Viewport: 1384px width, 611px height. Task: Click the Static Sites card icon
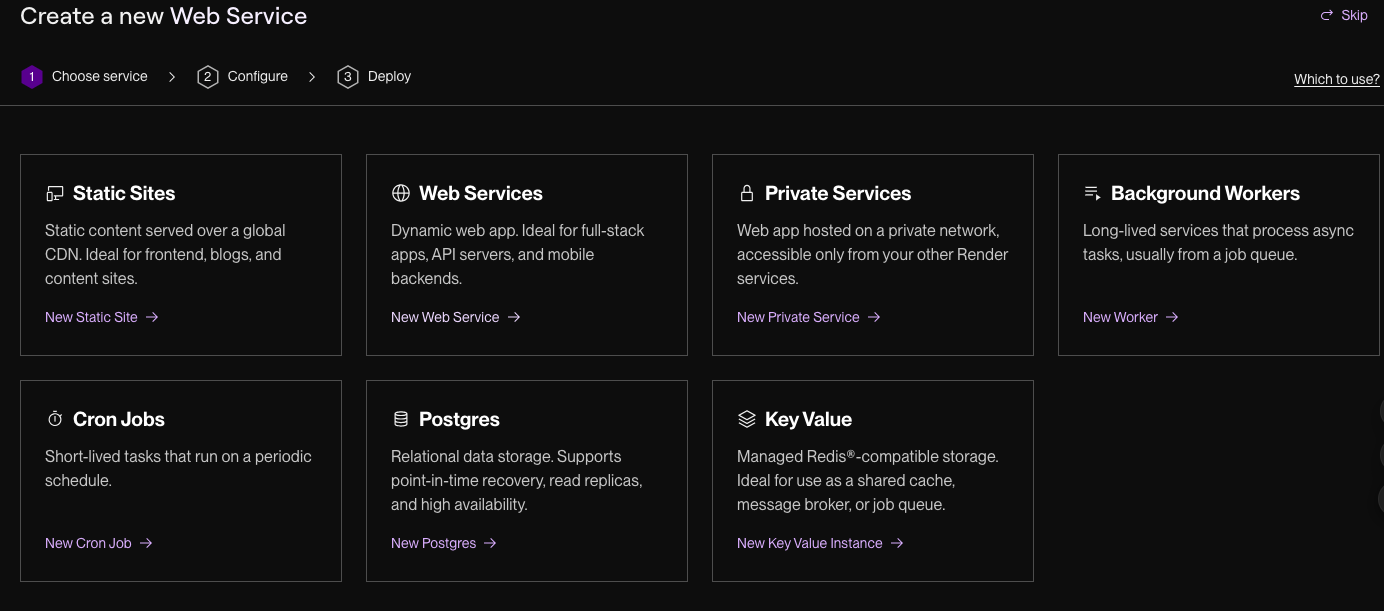click(55, 193)
